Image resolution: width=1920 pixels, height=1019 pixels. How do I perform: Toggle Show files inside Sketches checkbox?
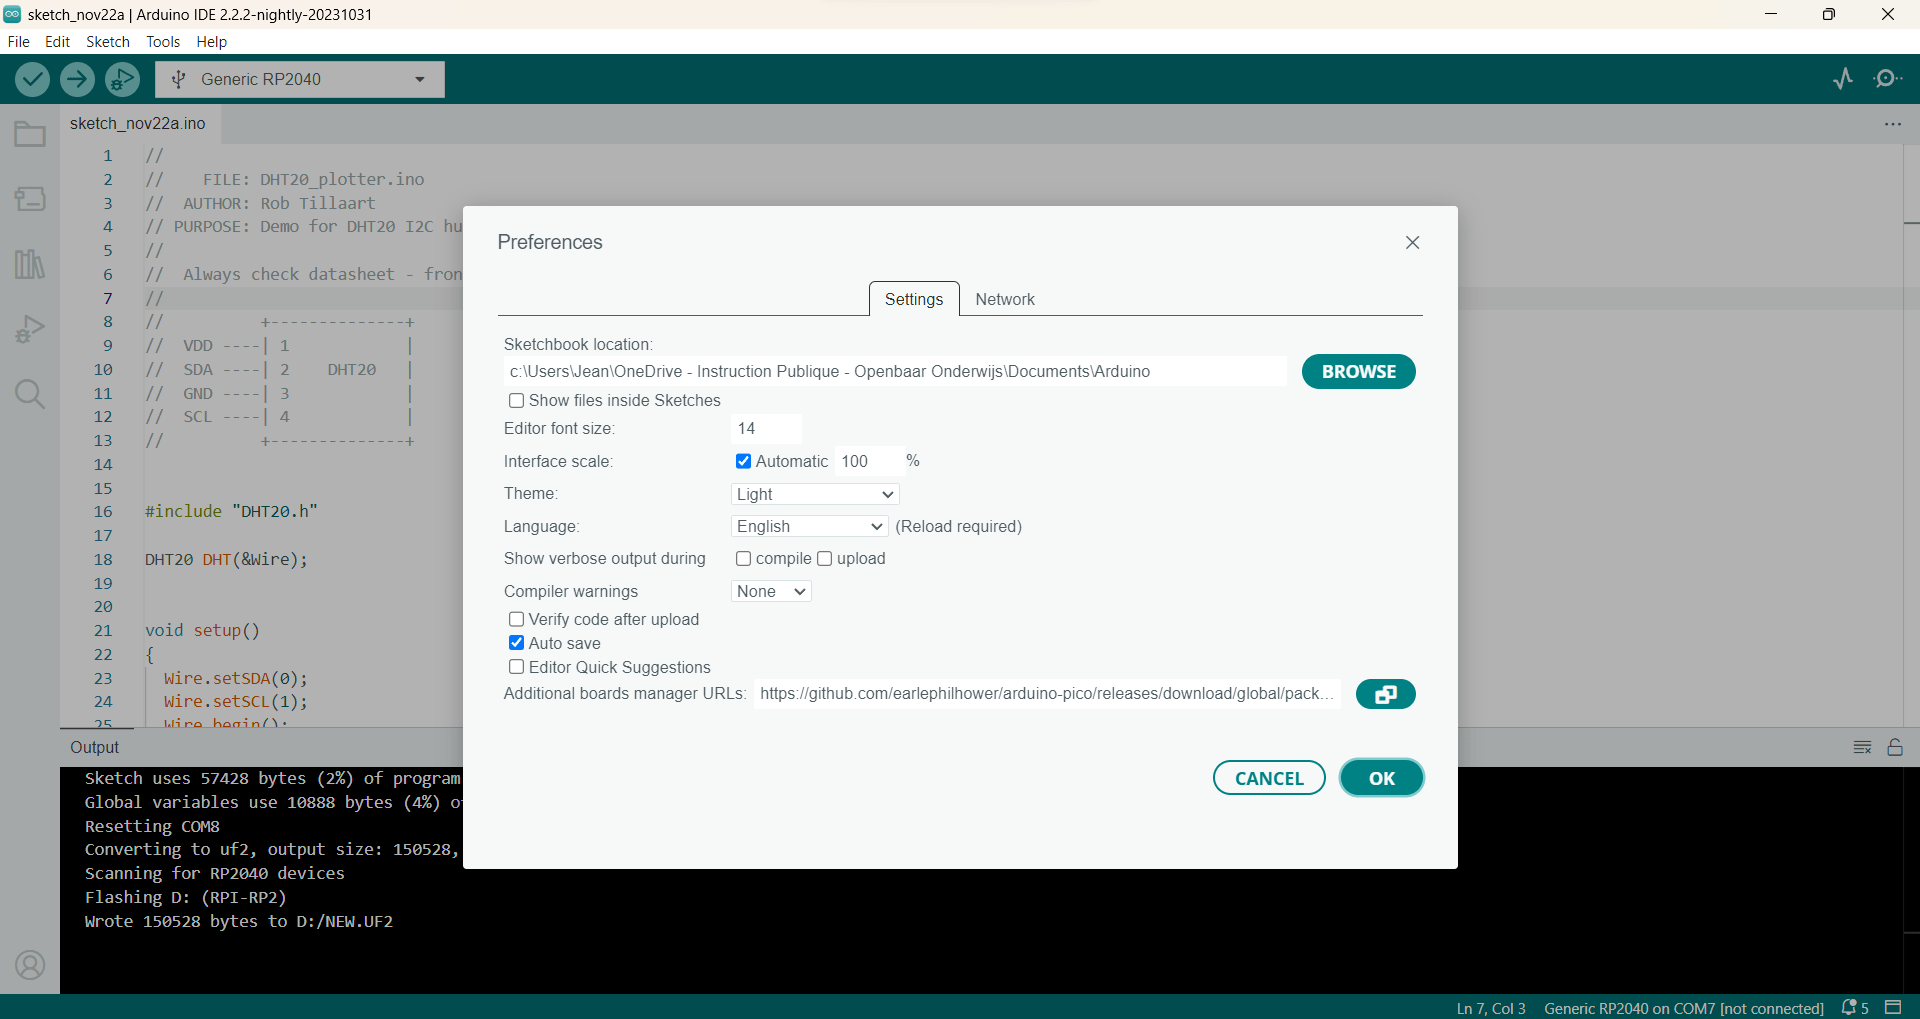point(516,400)
